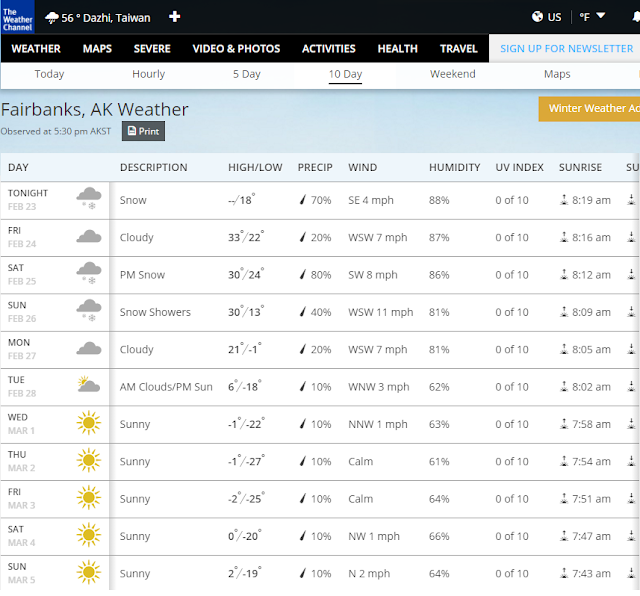640x596 pixels.
Task: Open the MAPS menu
Action: coord(97,49)
